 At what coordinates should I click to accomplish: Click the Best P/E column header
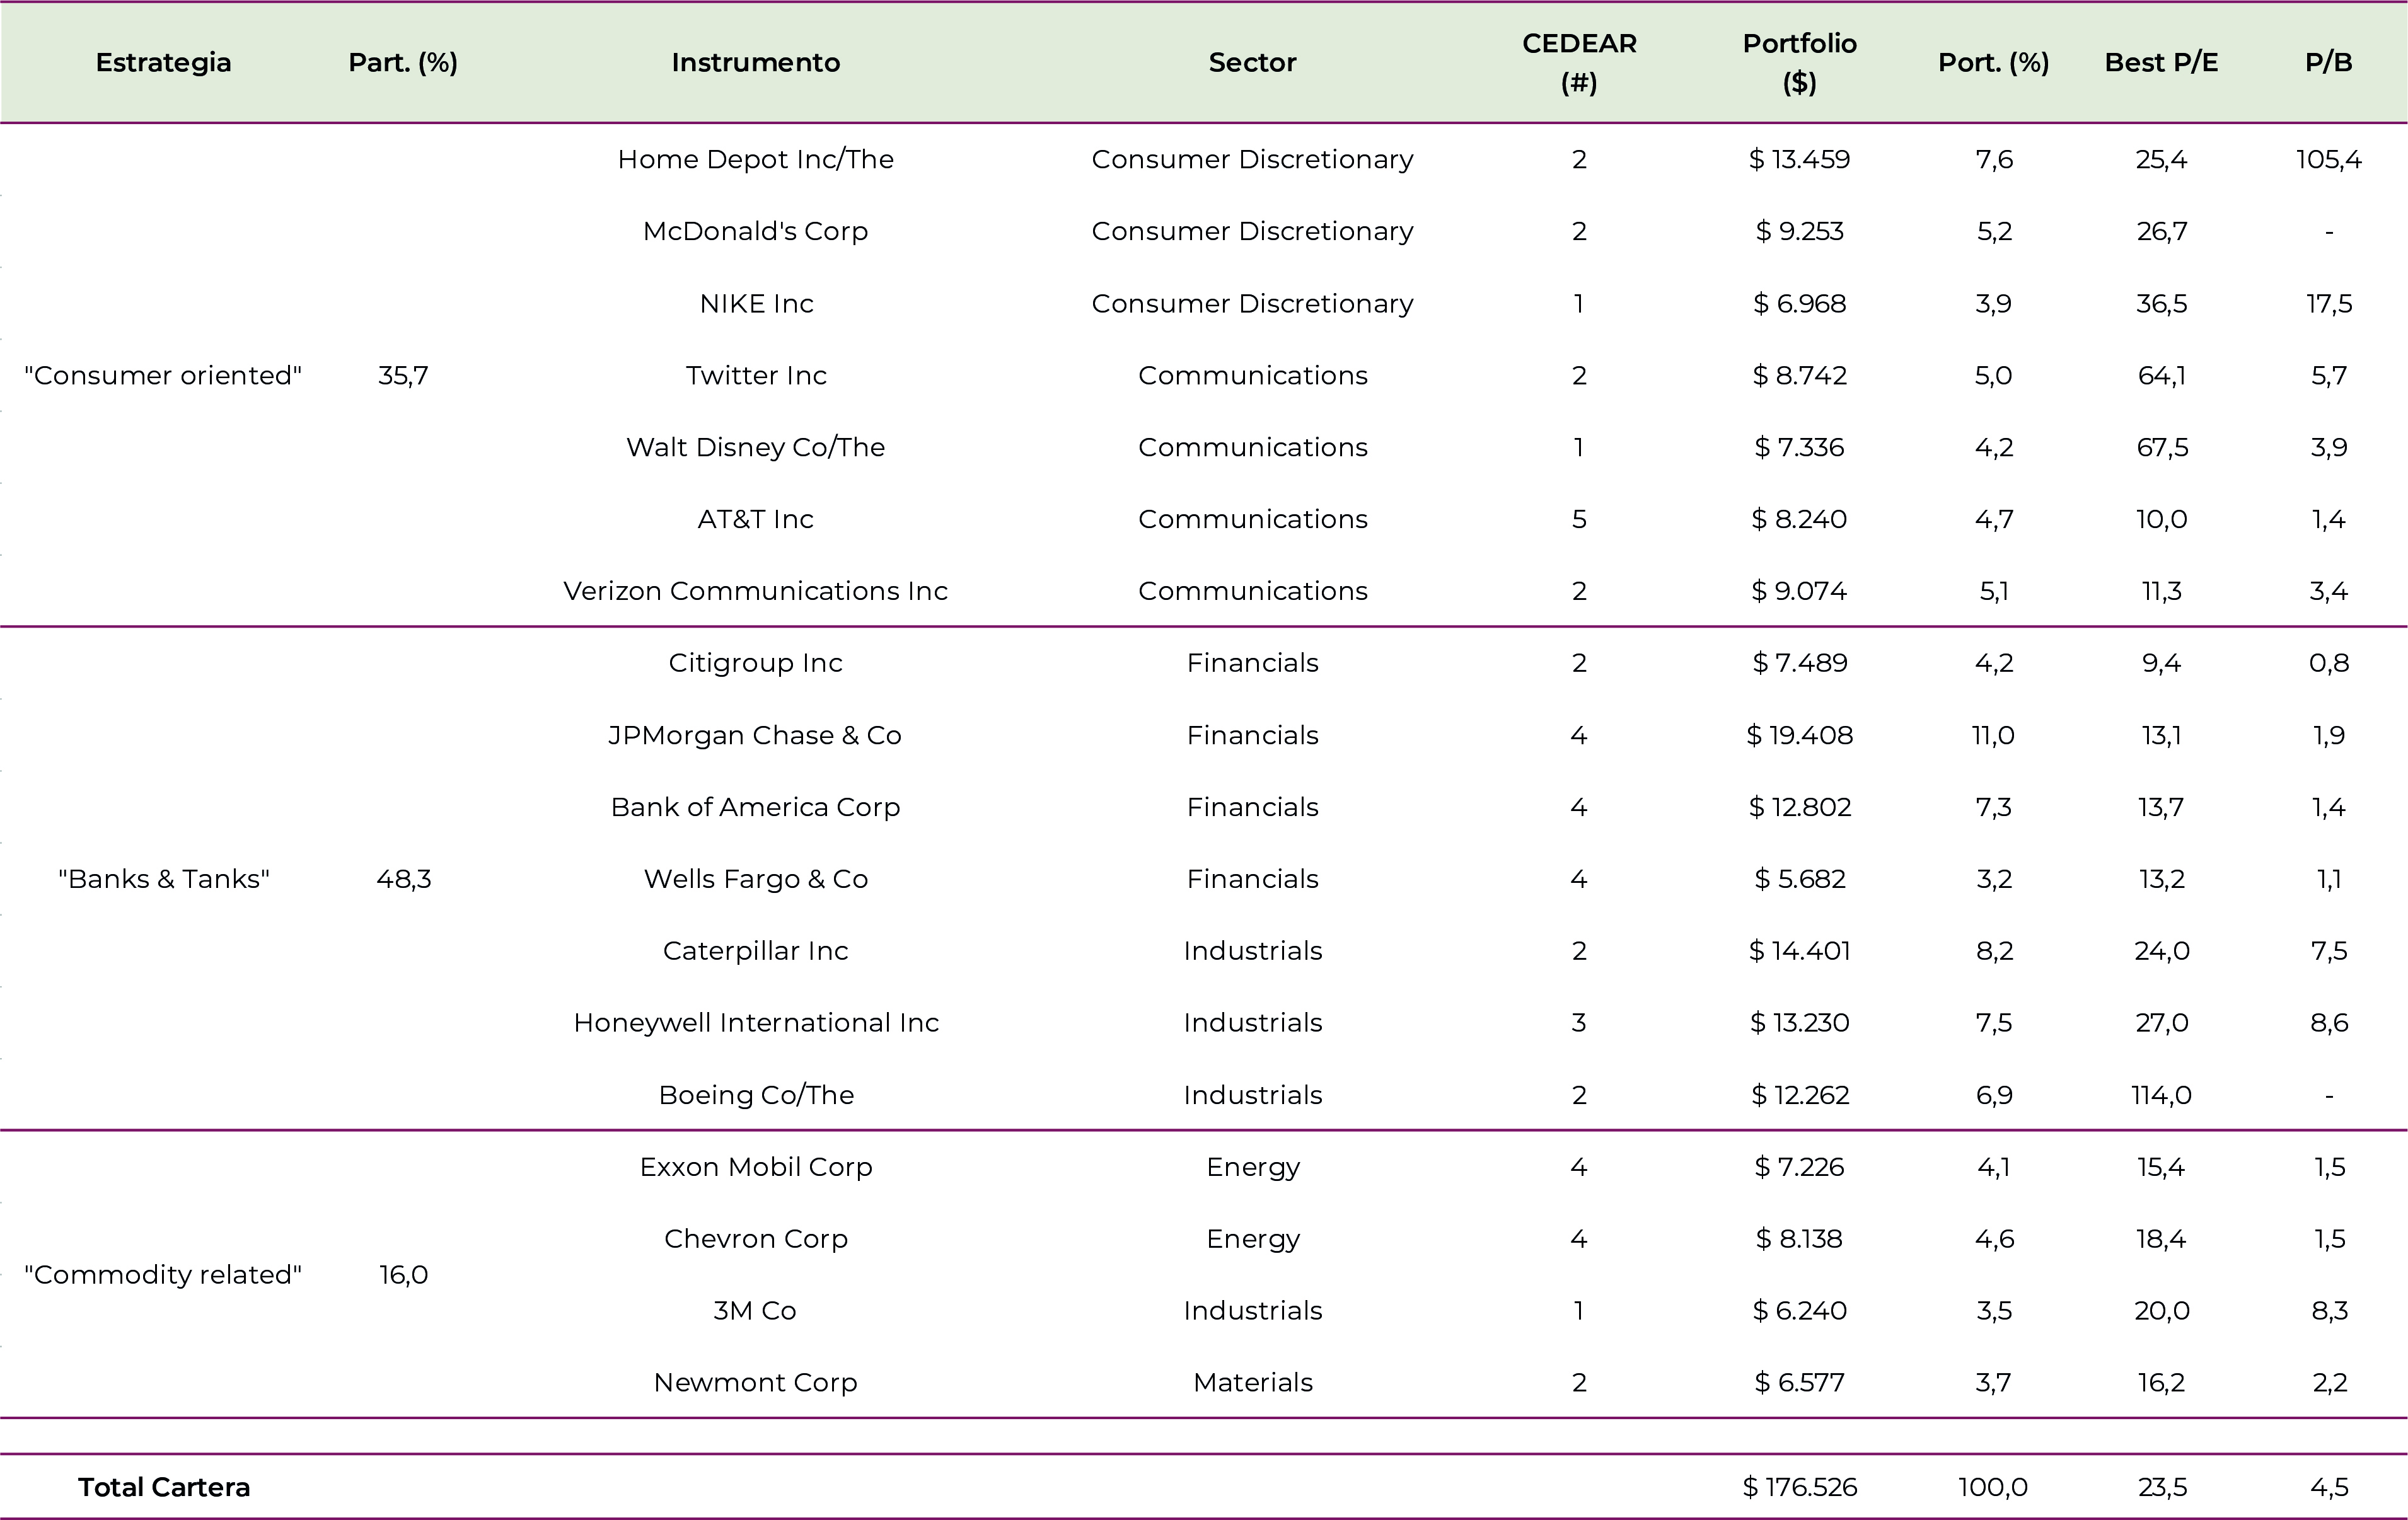2161,62
